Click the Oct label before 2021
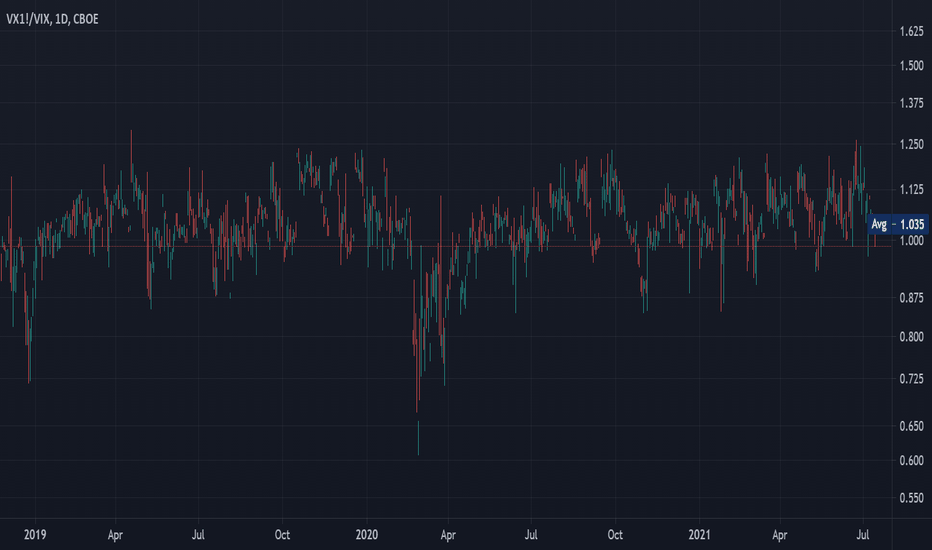The image size is (932, 550). (x=615, y=535)
